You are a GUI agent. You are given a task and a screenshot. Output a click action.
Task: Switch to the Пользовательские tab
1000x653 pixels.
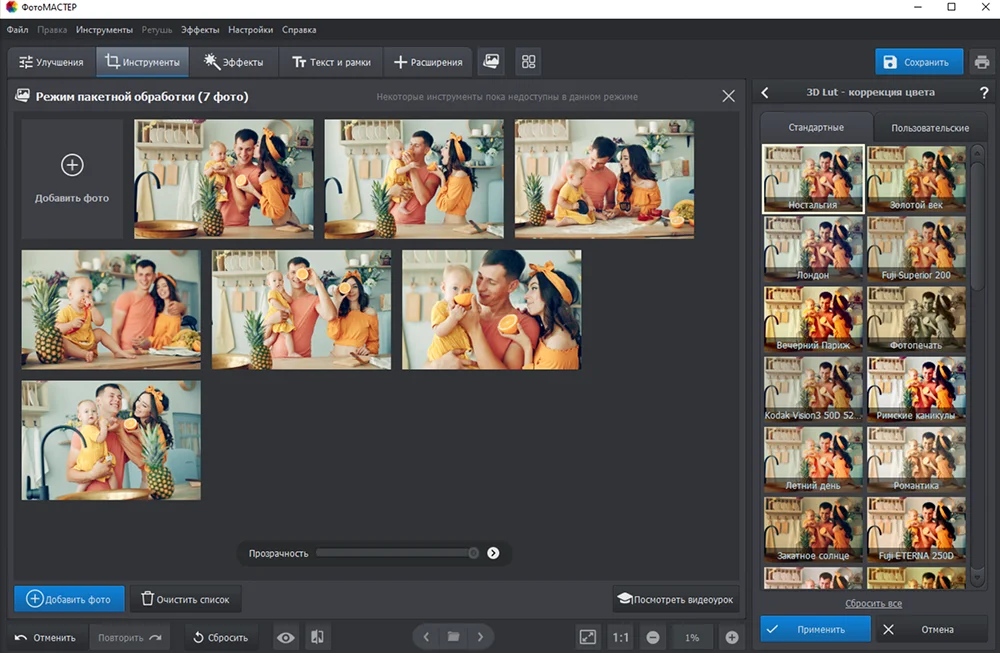click(930, 128)
